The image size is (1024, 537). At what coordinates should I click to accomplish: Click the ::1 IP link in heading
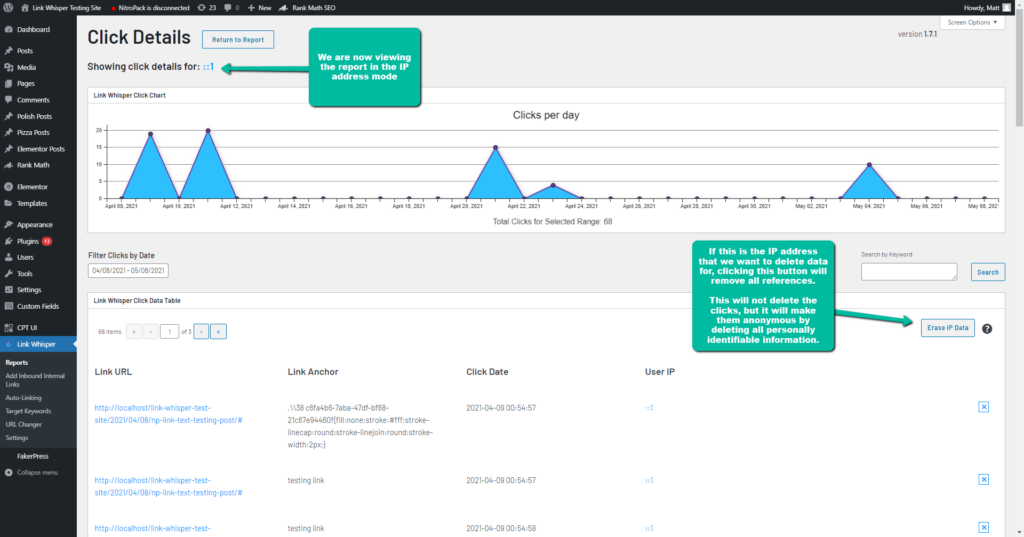pos(208,67)
